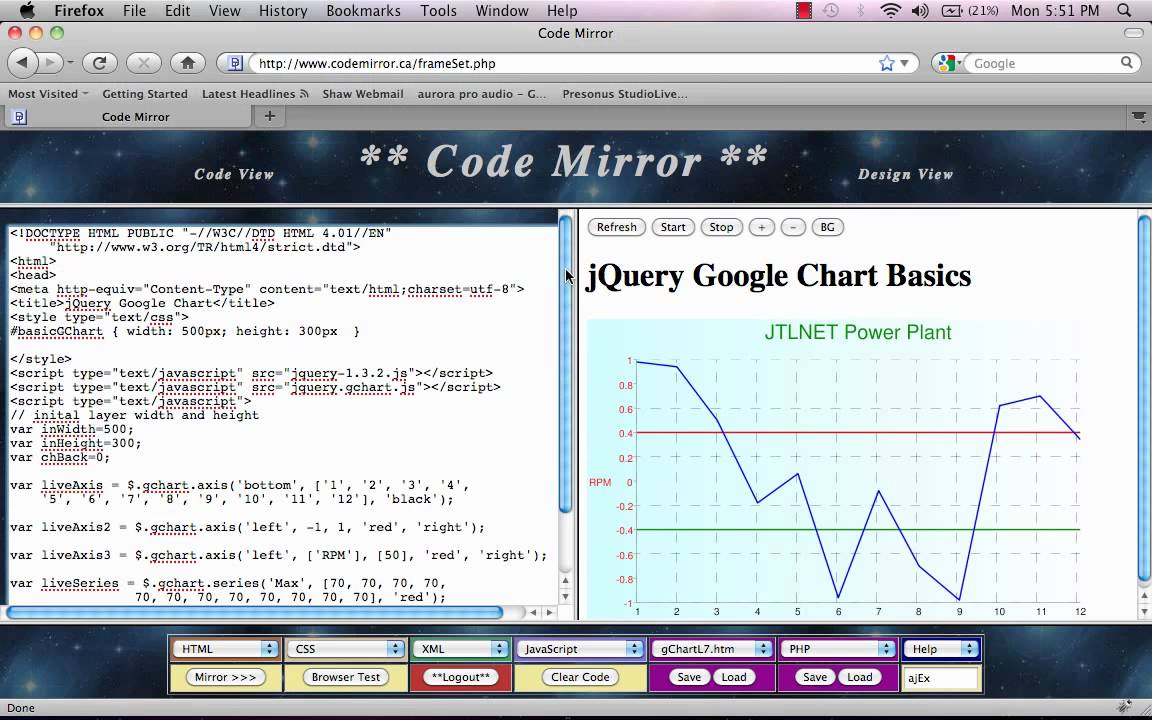Click the Design View vertical scrollbar
The height and width of the screenshot is (720, 1152).
pyautogui.click(x=1145, y=397)
